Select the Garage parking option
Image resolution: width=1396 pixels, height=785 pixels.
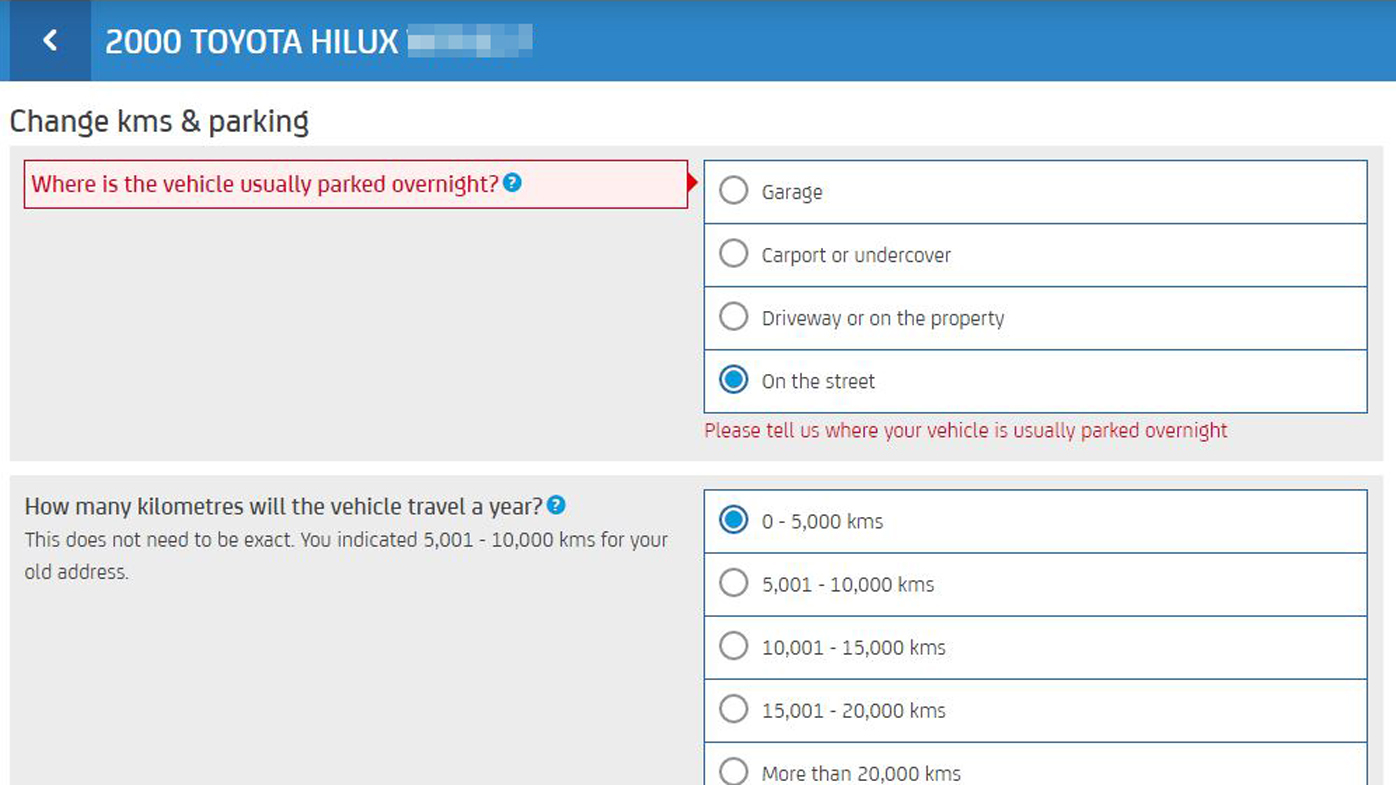(x=1035, y=192)
